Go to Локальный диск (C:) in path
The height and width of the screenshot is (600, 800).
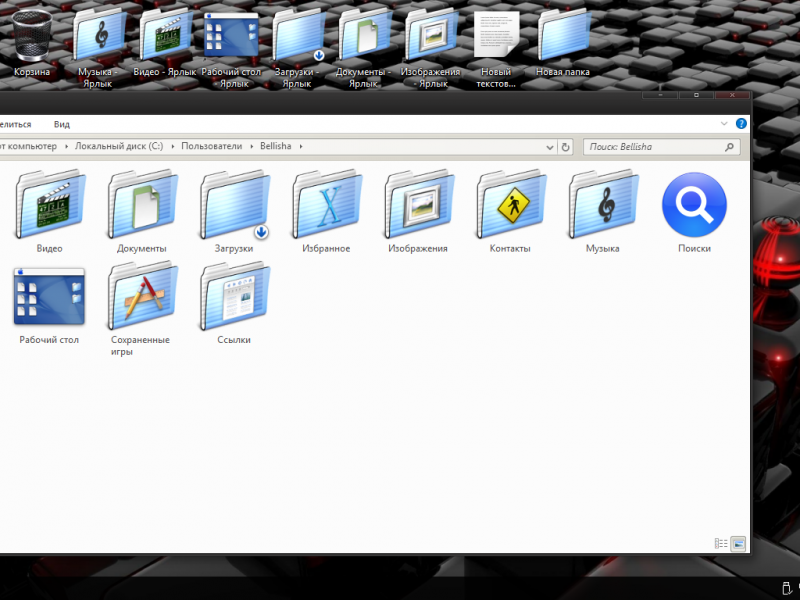pyautogui.click(x=119, y=146)
